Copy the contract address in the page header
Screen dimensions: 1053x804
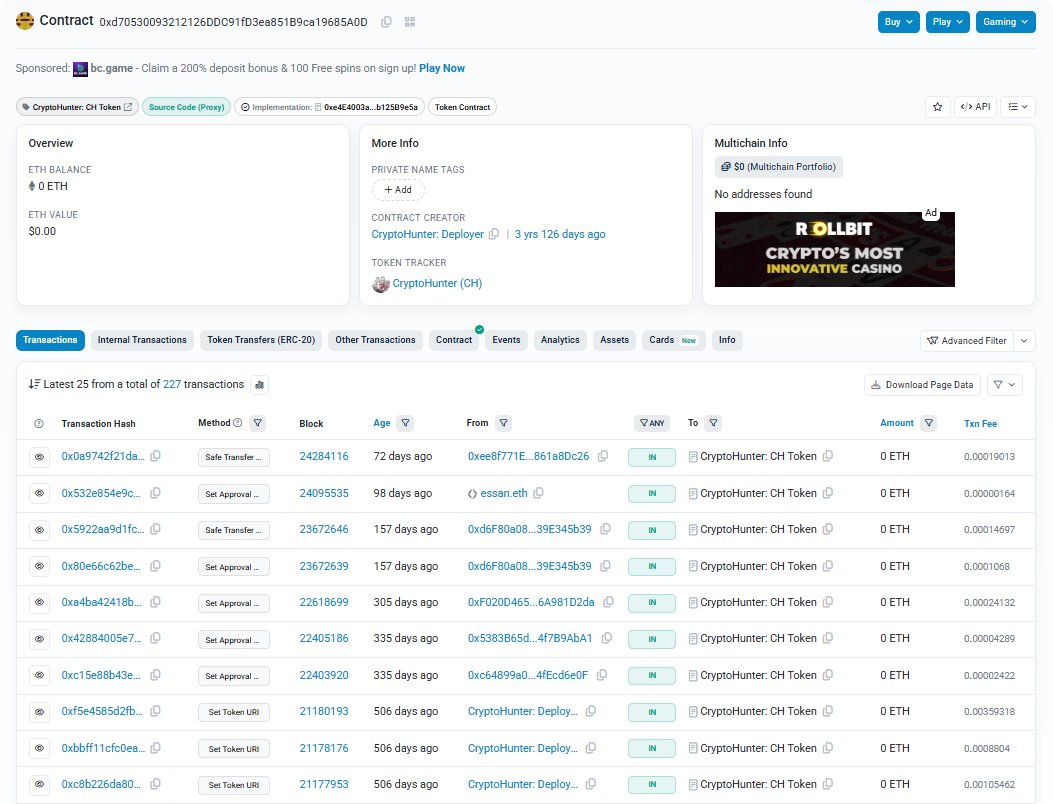386,22
